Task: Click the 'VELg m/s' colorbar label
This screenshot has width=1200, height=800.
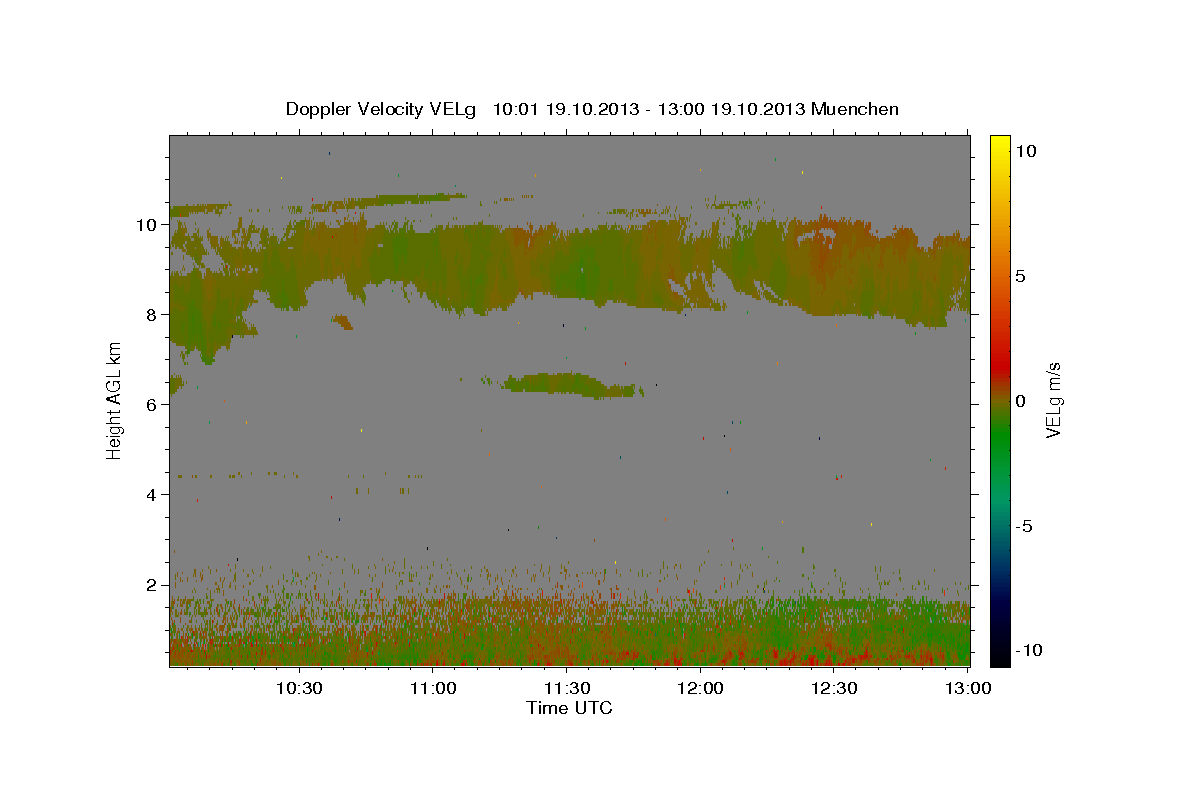Action: click(x=1052, y=400)
